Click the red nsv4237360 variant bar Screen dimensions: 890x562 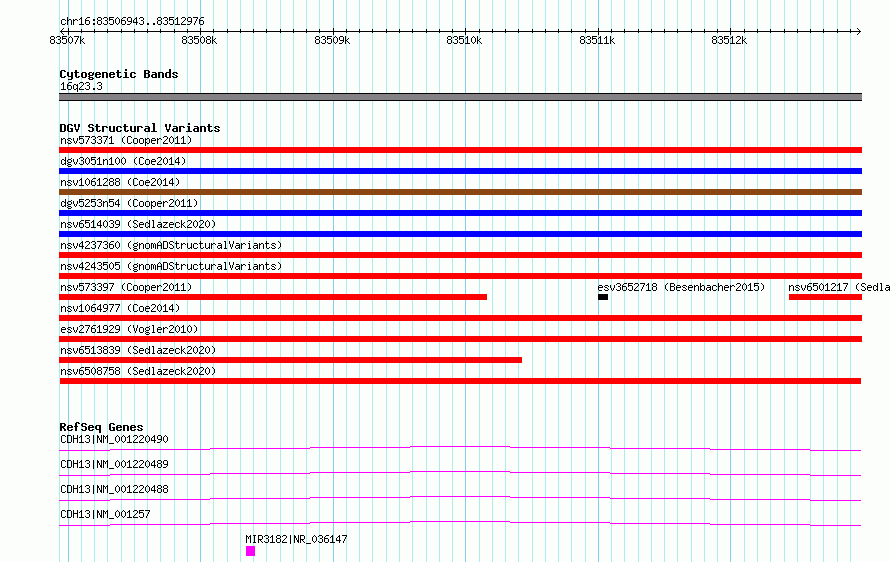(460, 255)
